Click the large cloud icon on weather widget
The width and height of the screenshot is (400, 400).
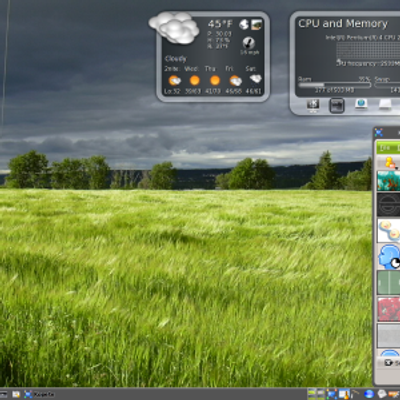tap(174, 28)
